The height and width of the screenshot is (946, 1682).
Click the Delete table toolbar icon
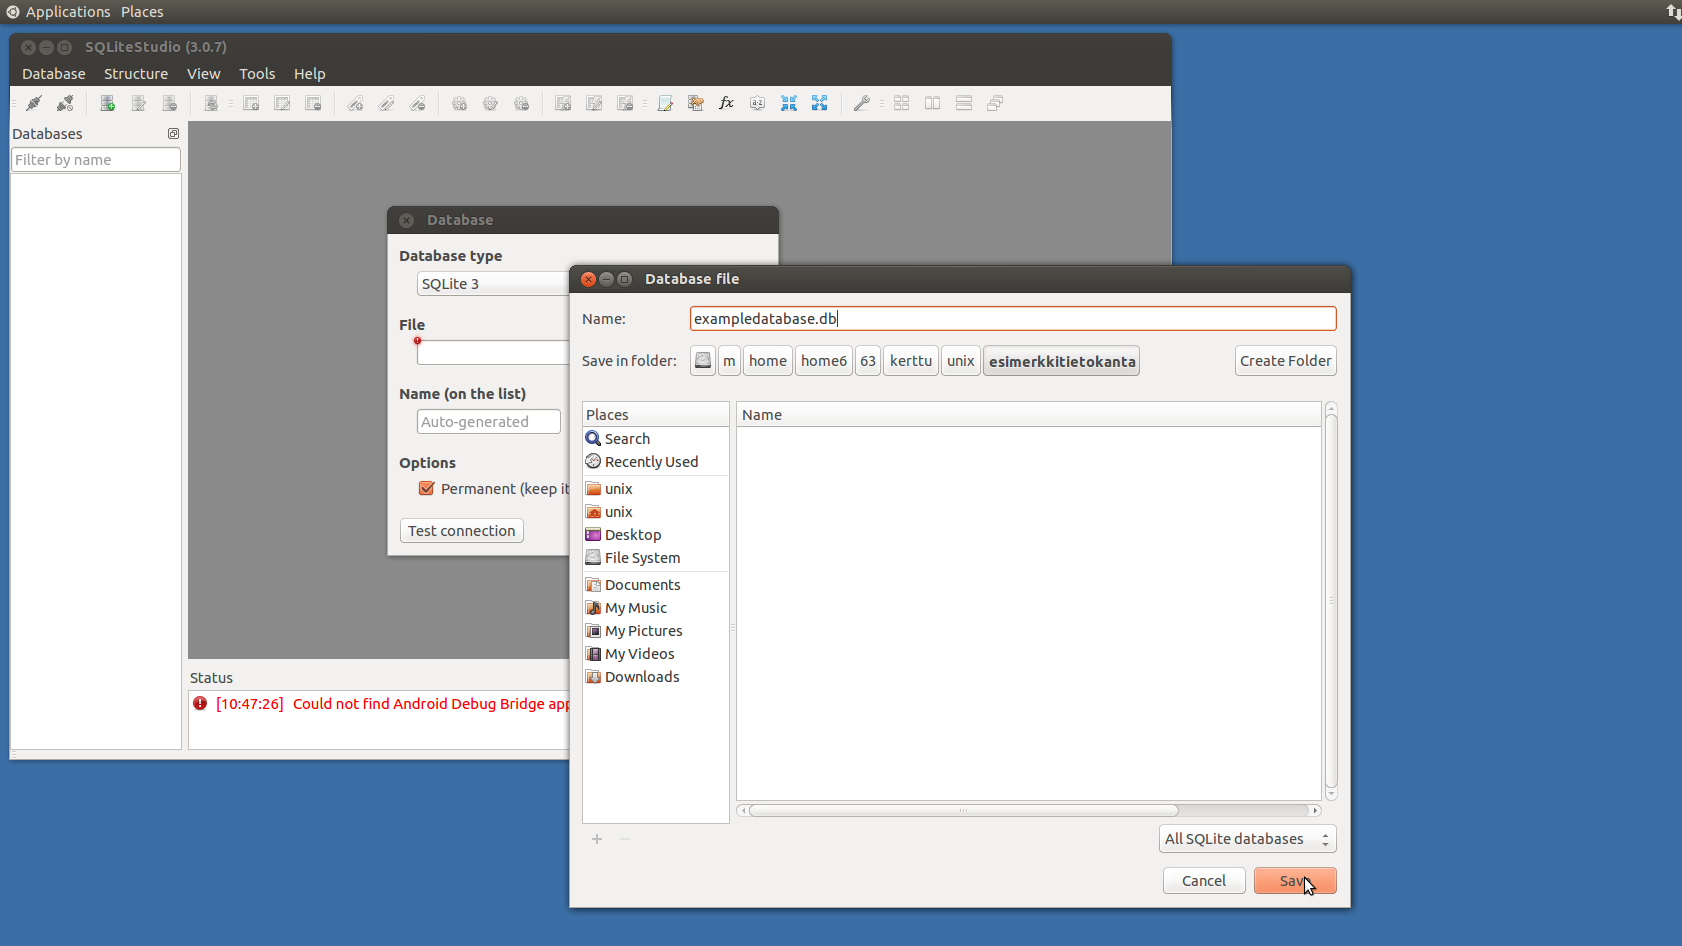point(314,103)
